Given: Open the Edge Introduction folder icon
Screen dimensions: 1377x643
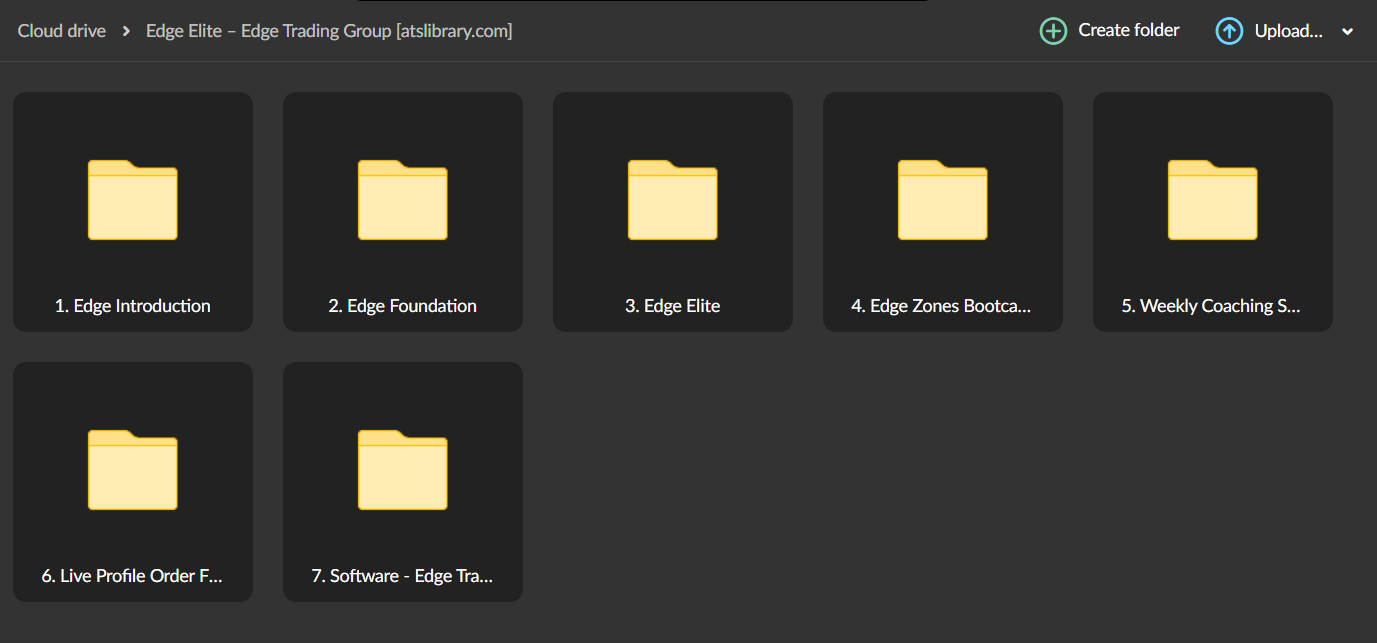Looking at the screenshot, I should pos(133,200).
